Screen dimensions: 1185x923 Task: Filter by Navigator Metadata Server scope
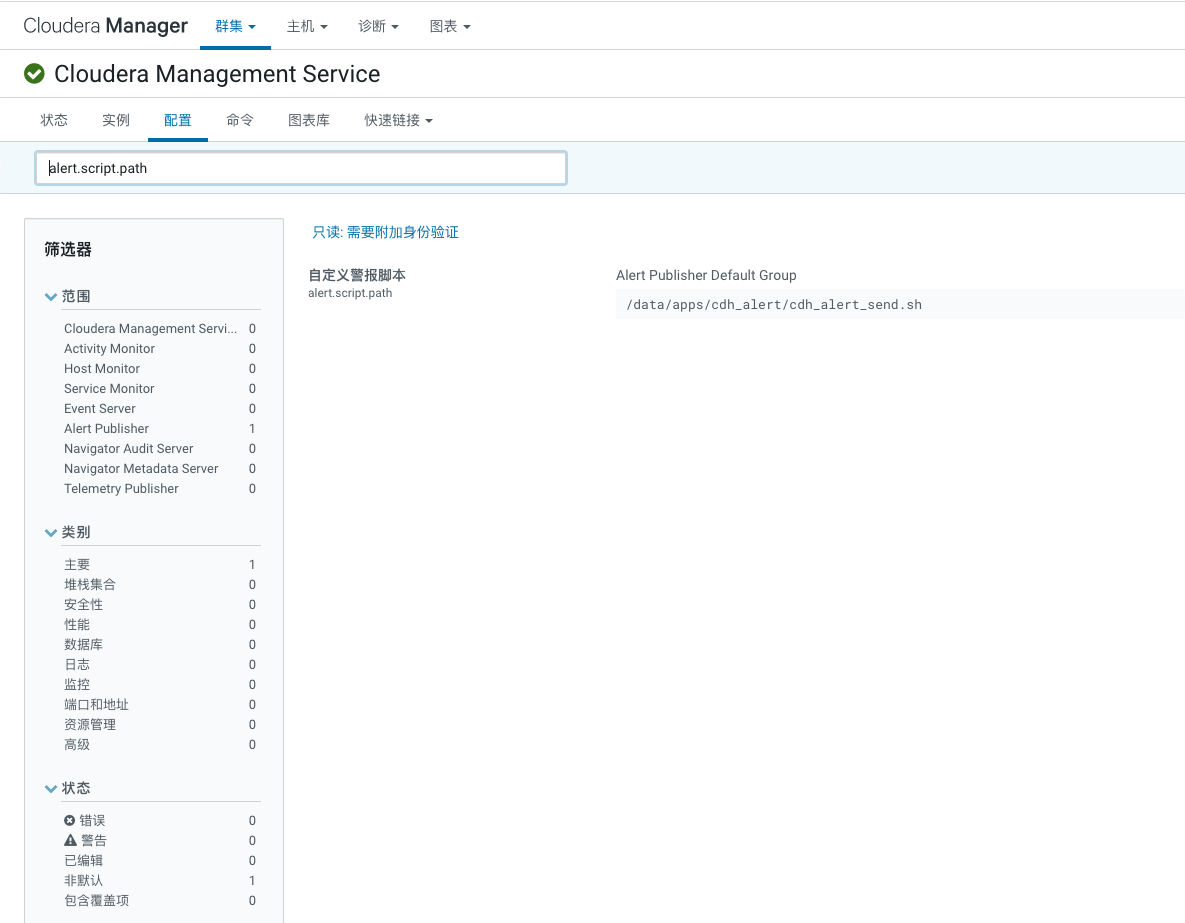[159, 469]
